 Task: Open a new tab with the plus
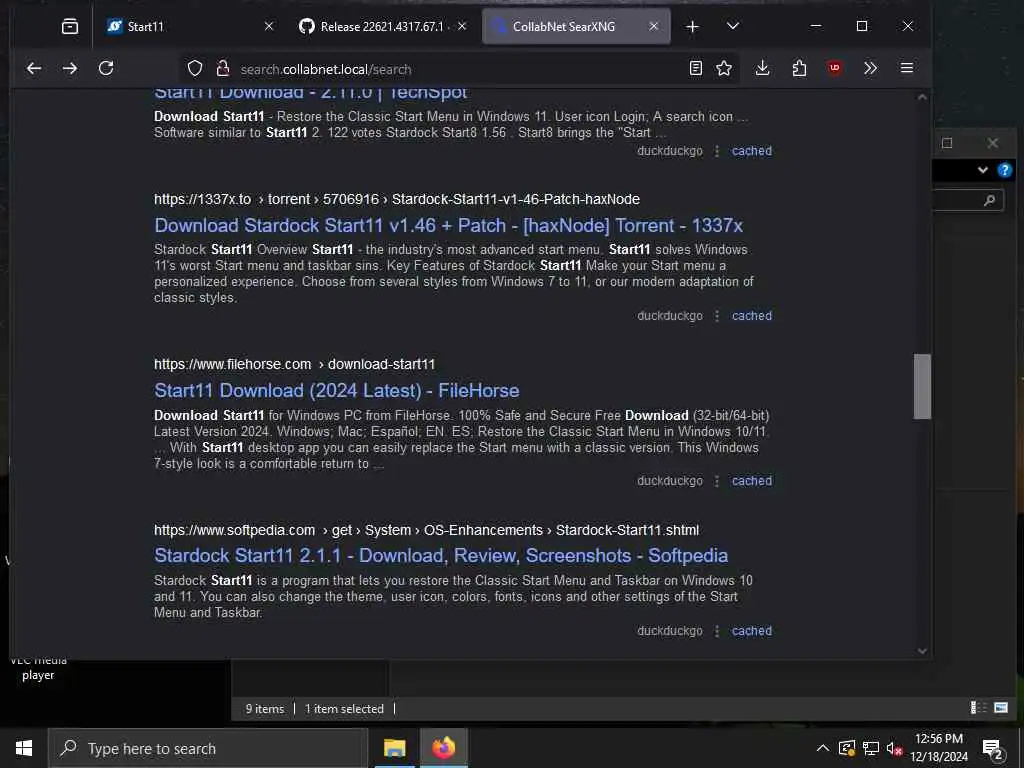pyautogui.click(x=692, y=26)
